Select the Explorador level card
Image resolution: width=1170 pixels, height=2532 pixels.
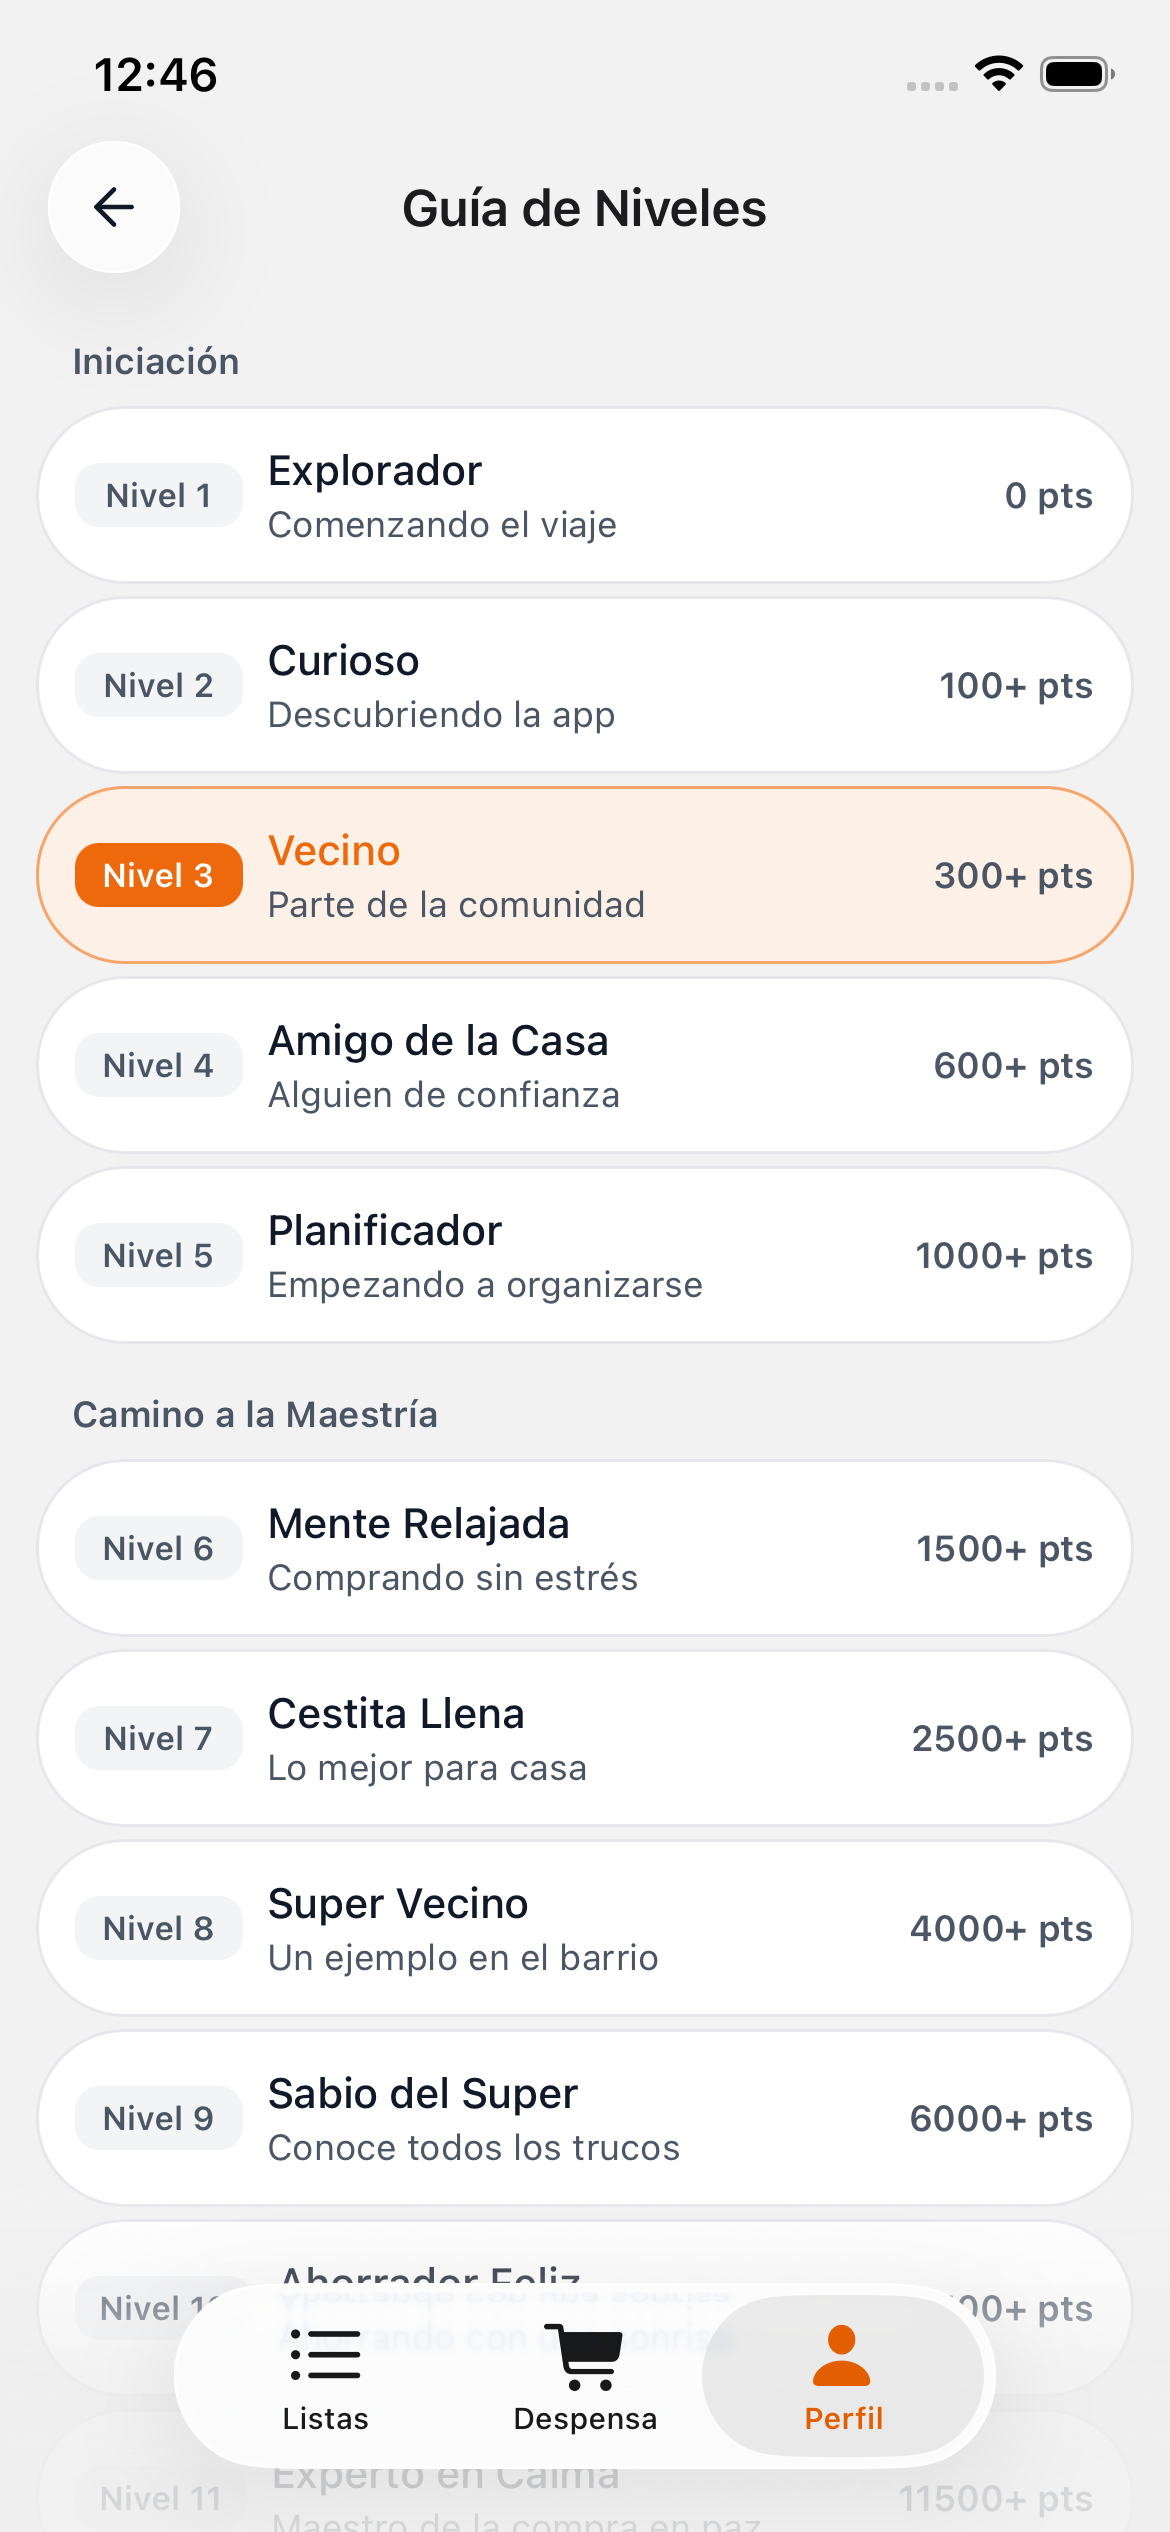(584, 495)
